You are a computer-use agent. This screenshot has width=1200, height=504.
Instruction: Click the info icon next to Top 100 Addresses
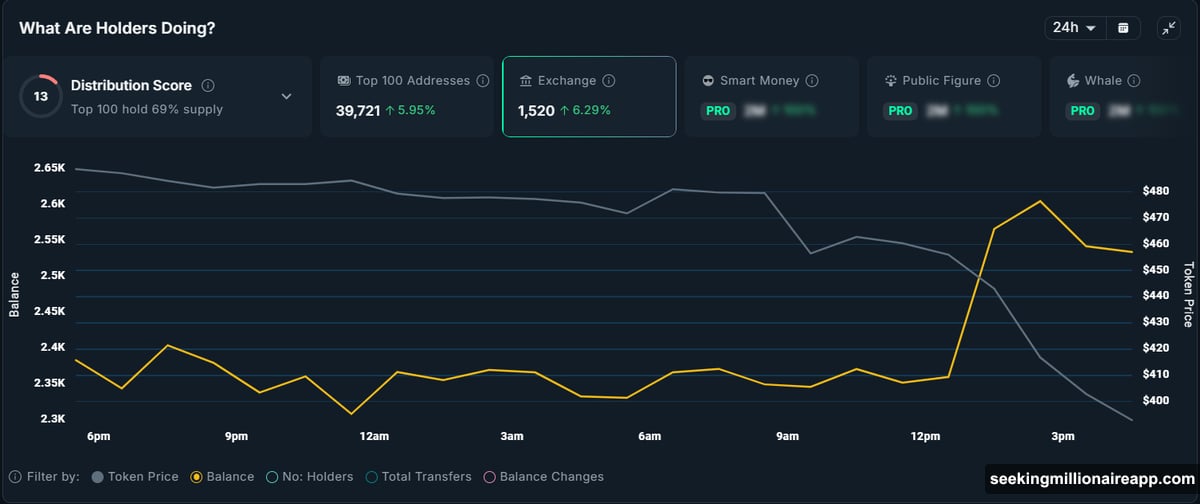483,81
